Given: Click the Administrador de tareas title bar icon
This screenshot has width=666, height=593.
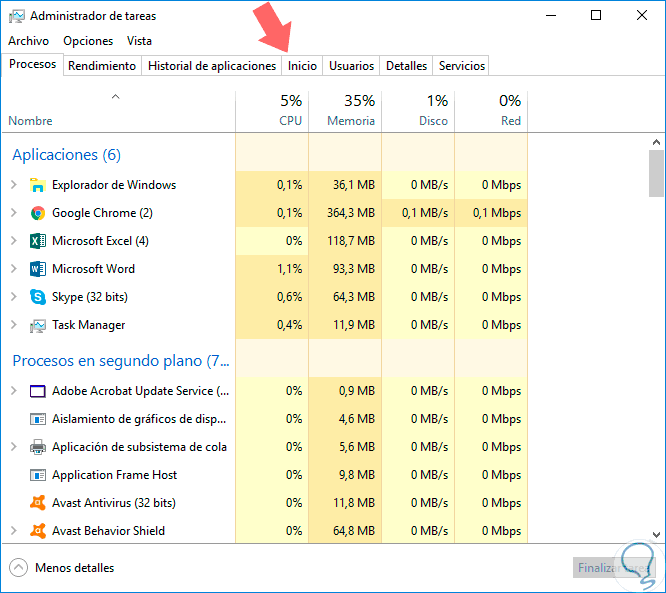Looking at the screenshot, I should point(17,16).
